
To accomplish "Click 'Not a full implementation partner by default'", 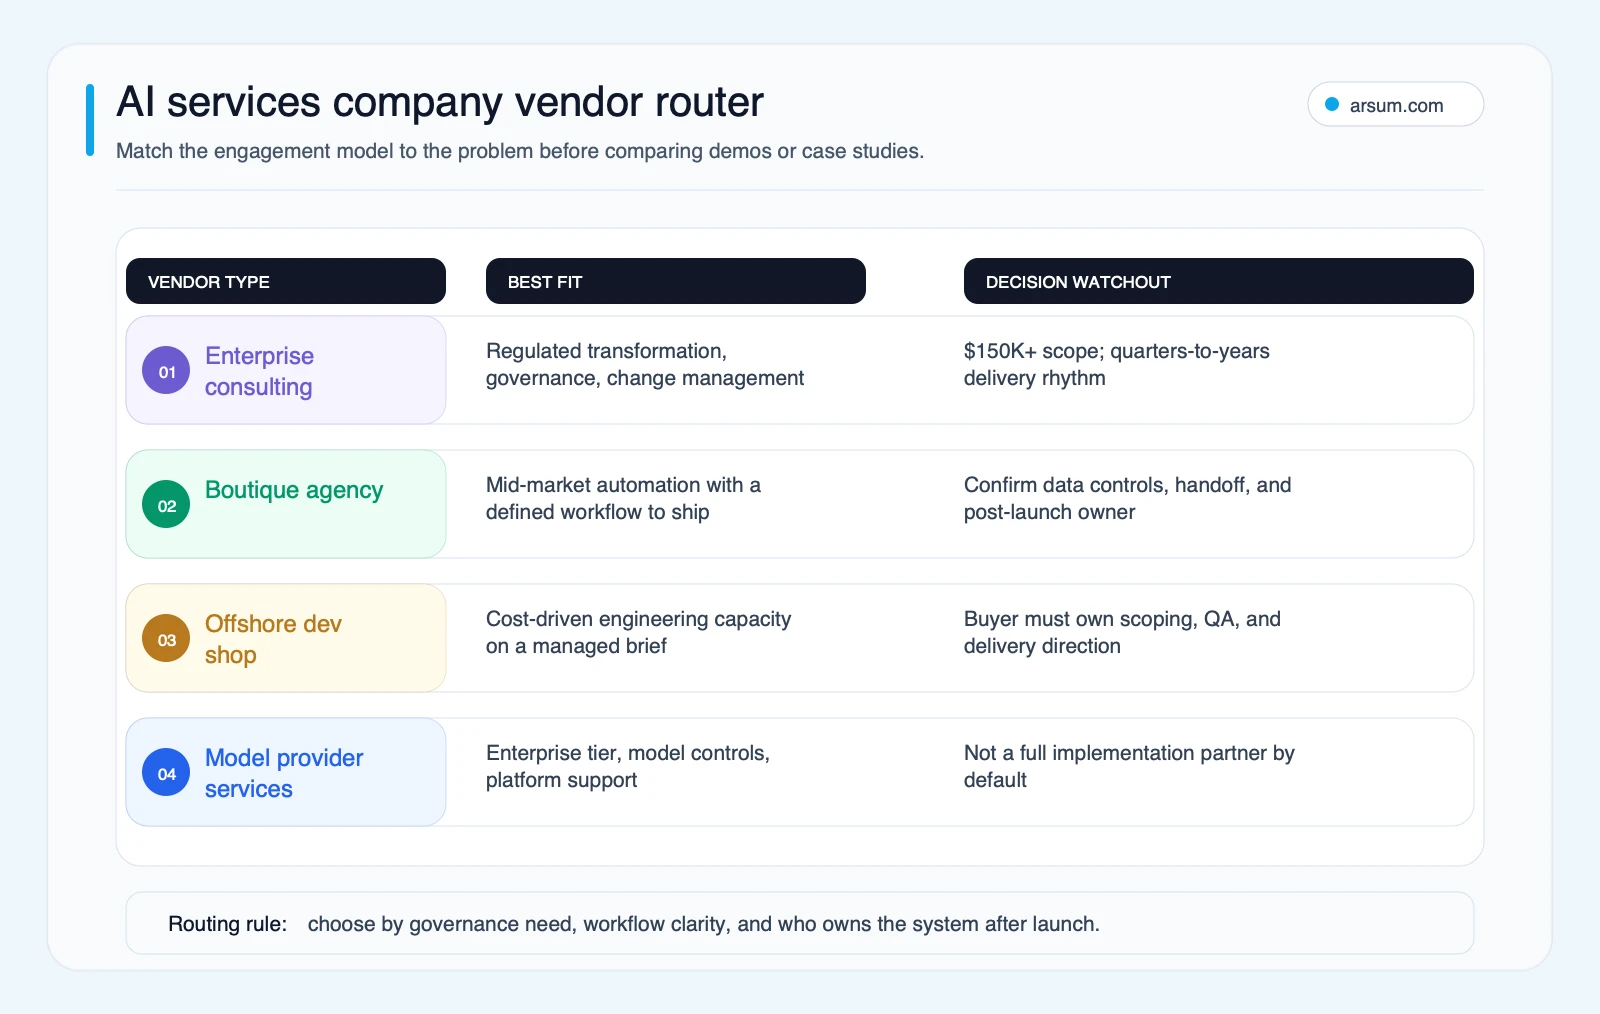I will (x=1129, y=766).
